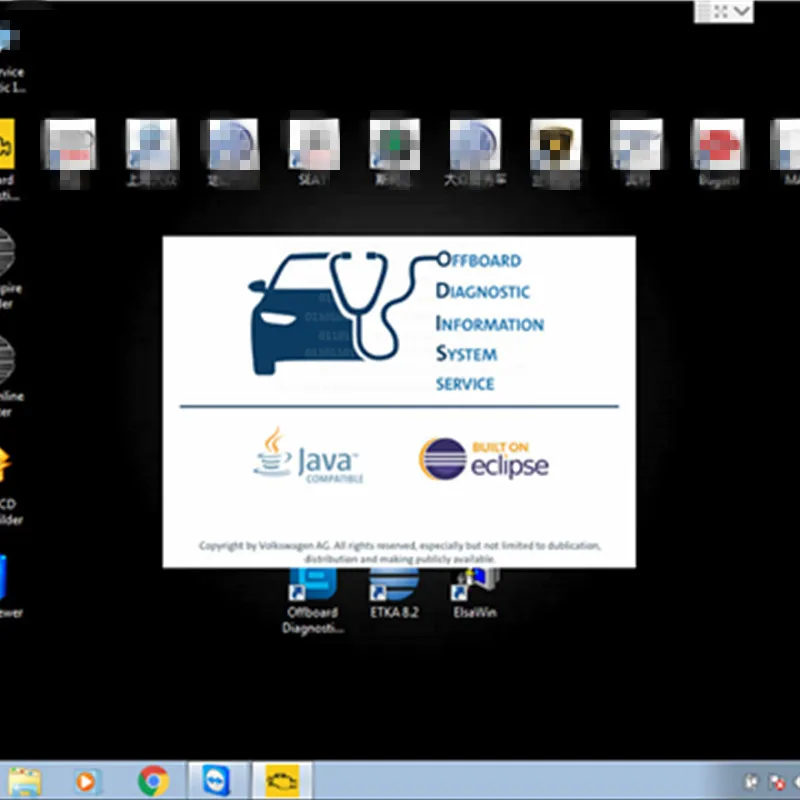Open the shortcut with gold-black crest logo
This screenshot has height=800, width=800.
556,152
